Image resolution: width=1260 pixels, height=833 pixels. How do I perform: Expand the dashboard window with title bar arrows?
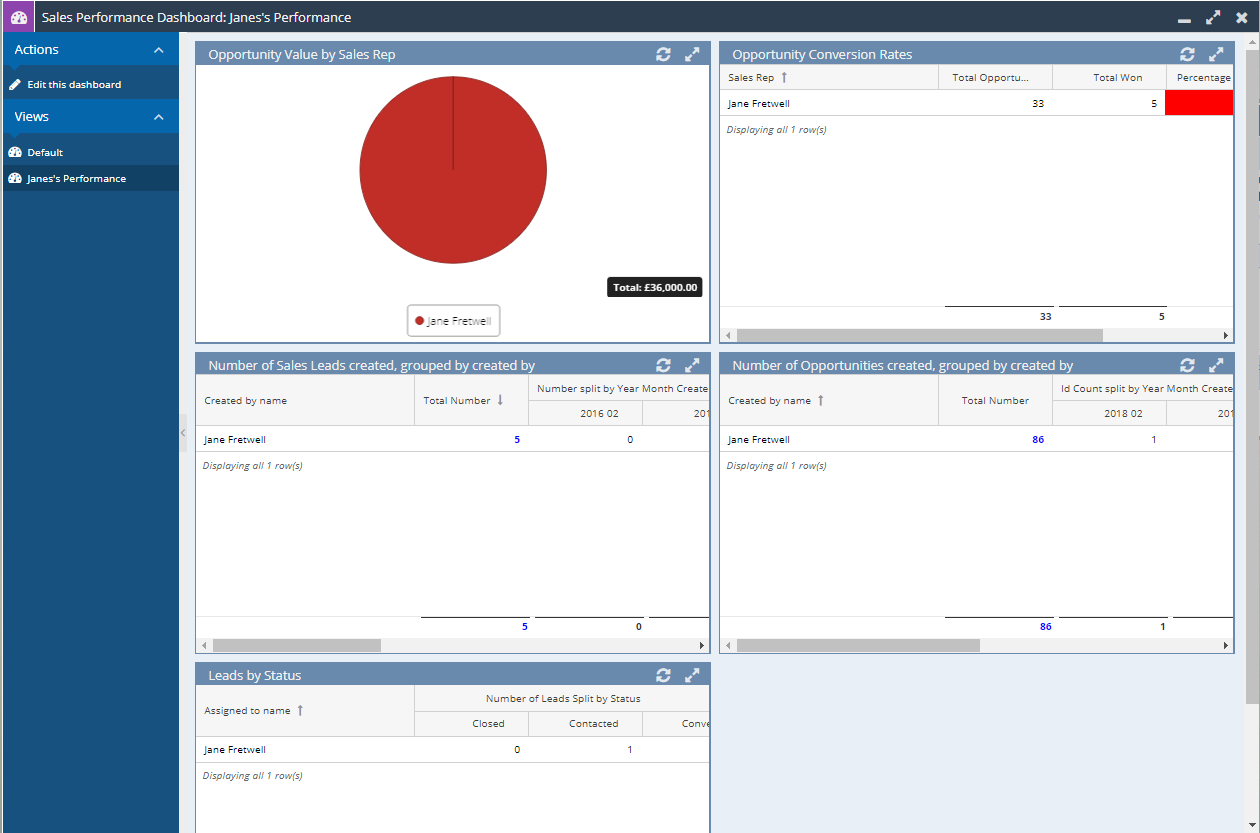pos(1213,17)
